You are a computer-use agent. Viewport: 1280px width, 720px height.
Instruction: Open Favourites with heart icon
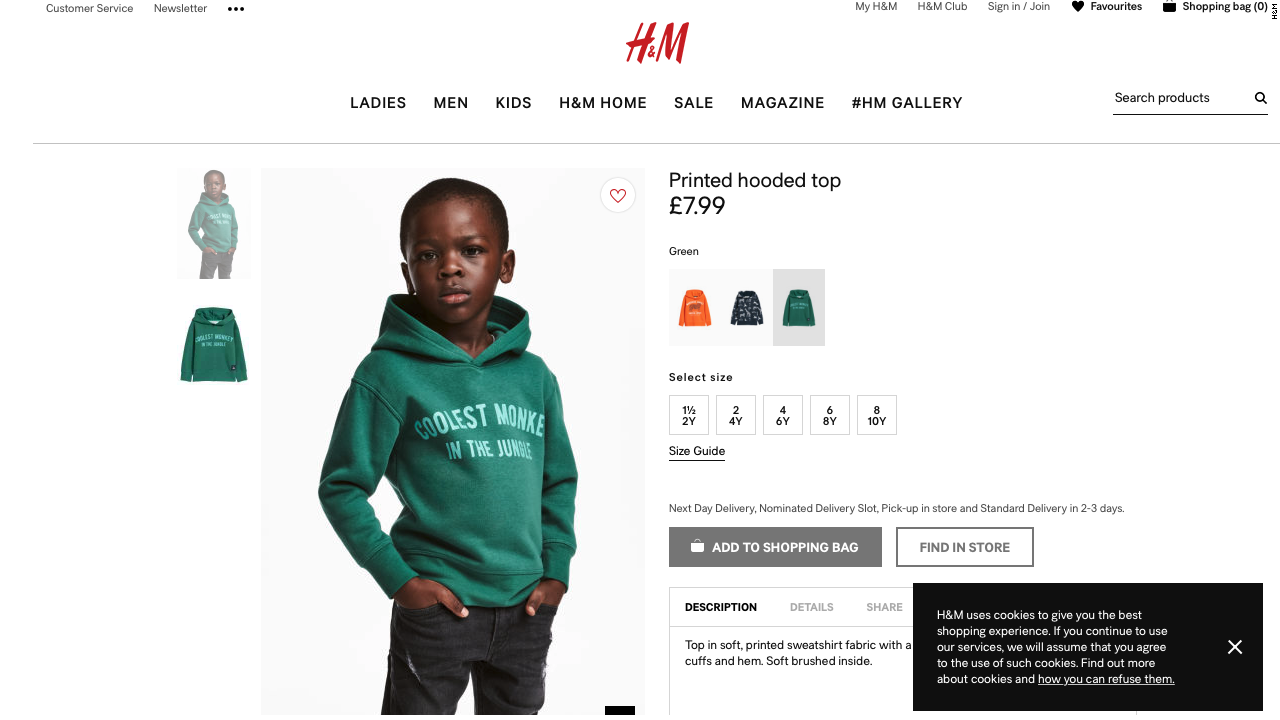[x=1106, y=7]
